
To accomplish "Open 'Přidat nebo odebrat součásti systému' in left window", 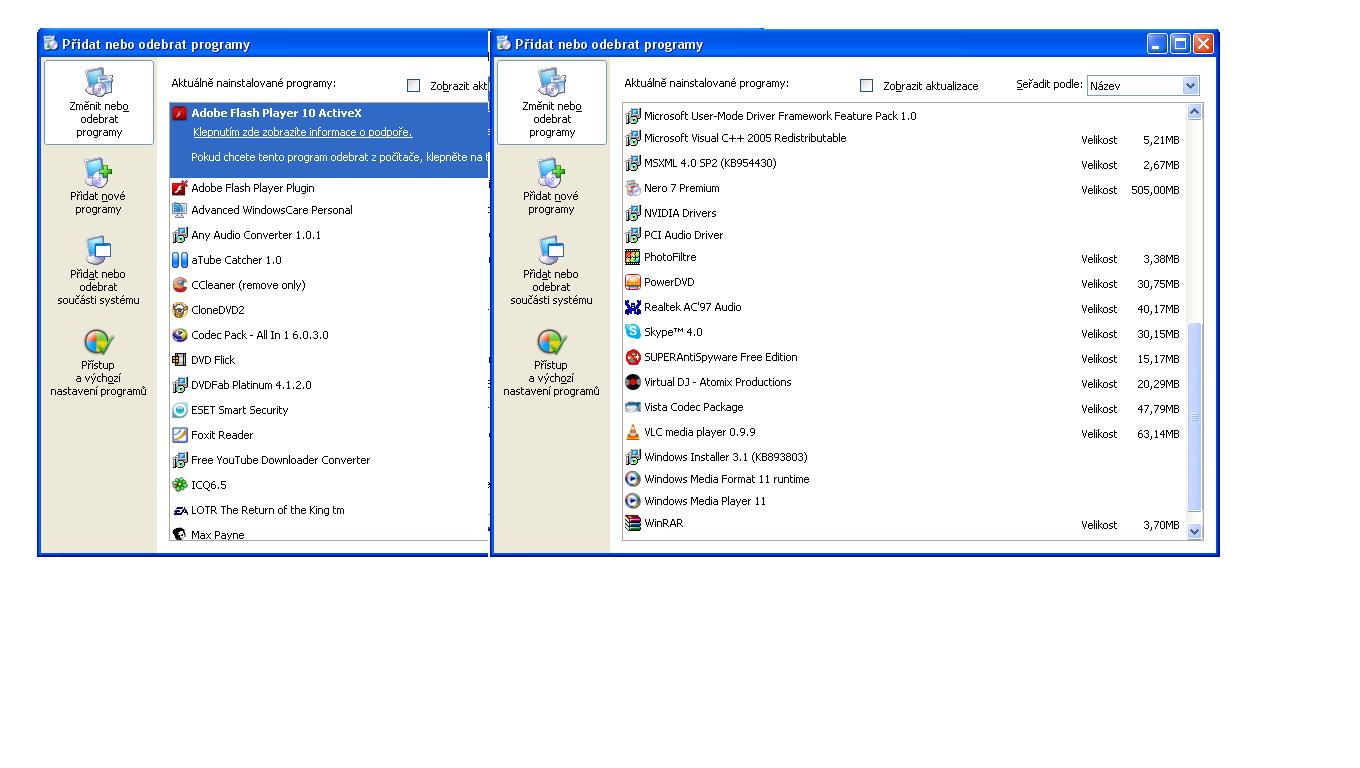I will pos(98,271).
